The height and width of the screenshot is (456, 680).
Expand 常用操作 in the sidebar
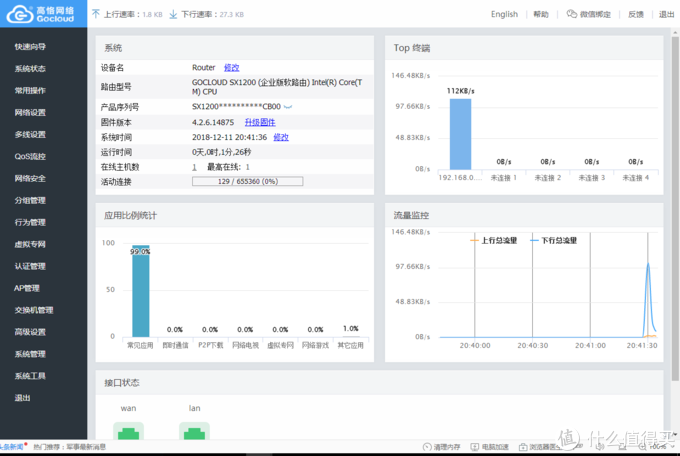click(x=30, y=91)
